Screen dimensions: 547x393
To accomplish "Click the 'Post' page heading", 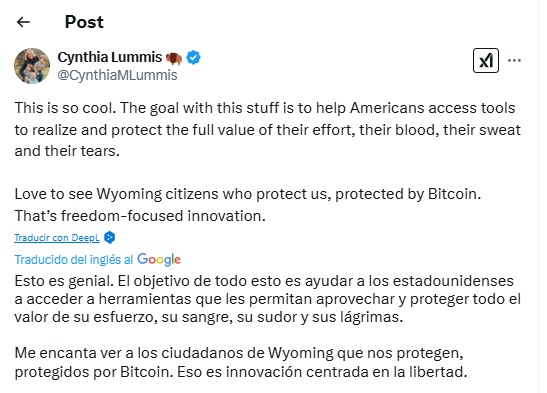I will (84, 22).
